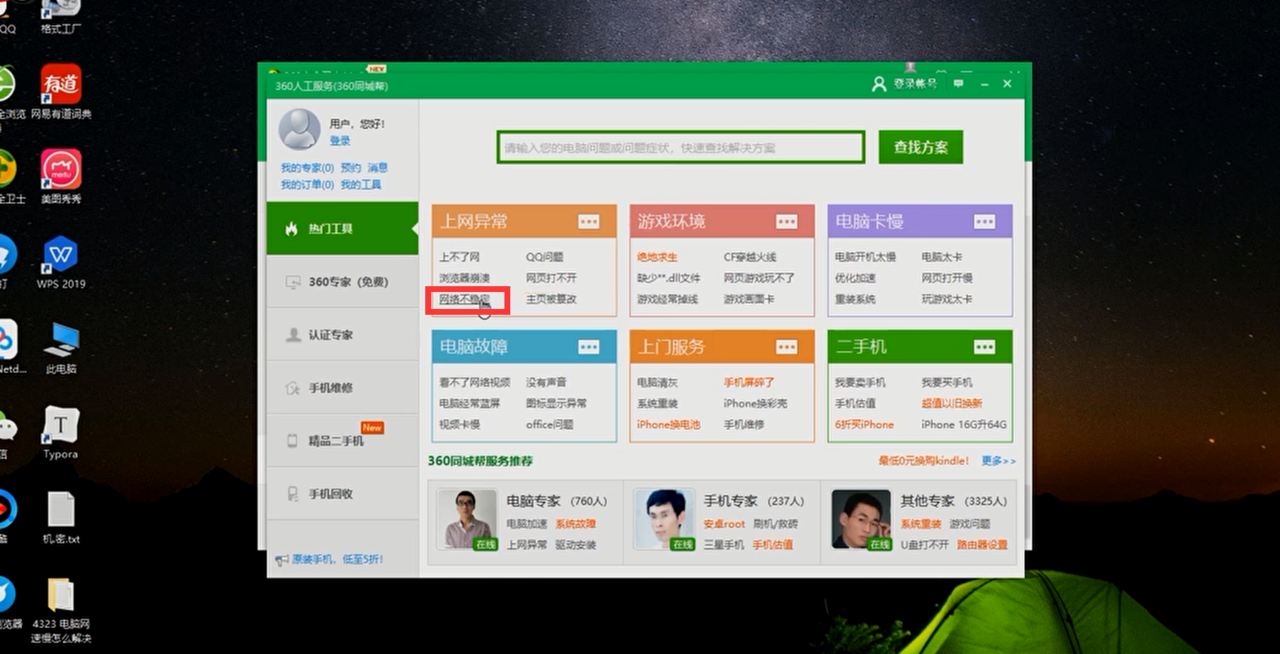This screenshot has width=1280, height=654.
Task: Select the 360专家(免费) sidebar tab
Action: (342, 282)
